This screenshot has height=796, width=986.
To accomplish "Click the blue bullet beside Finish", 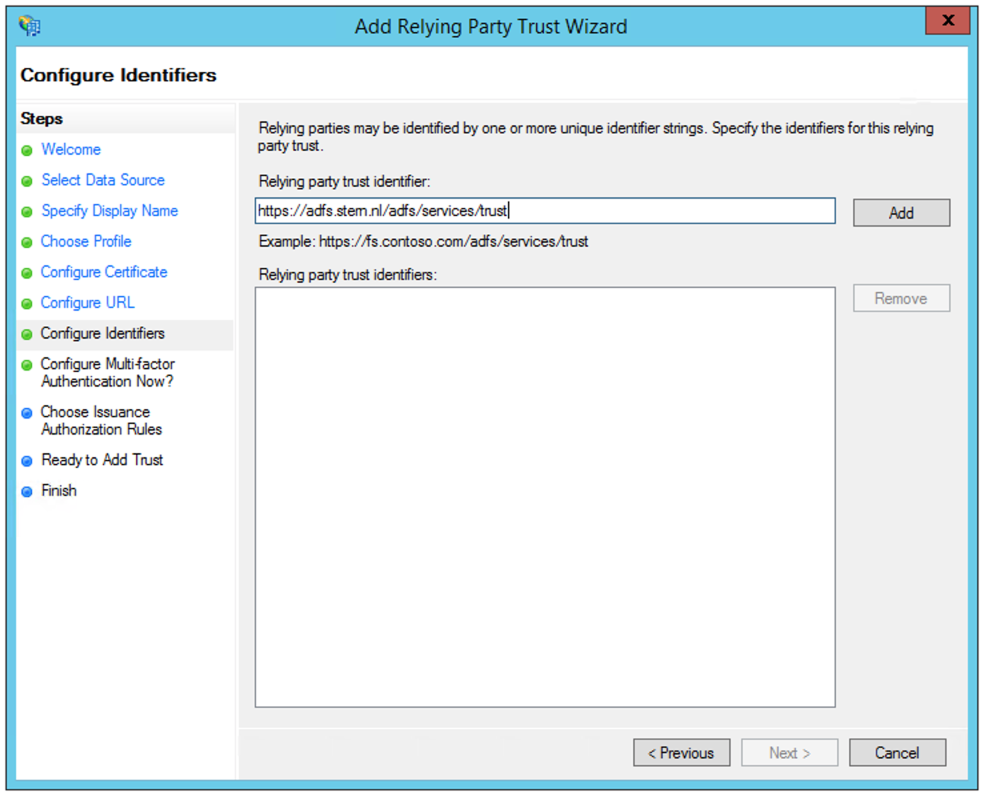I will point(26,492).
